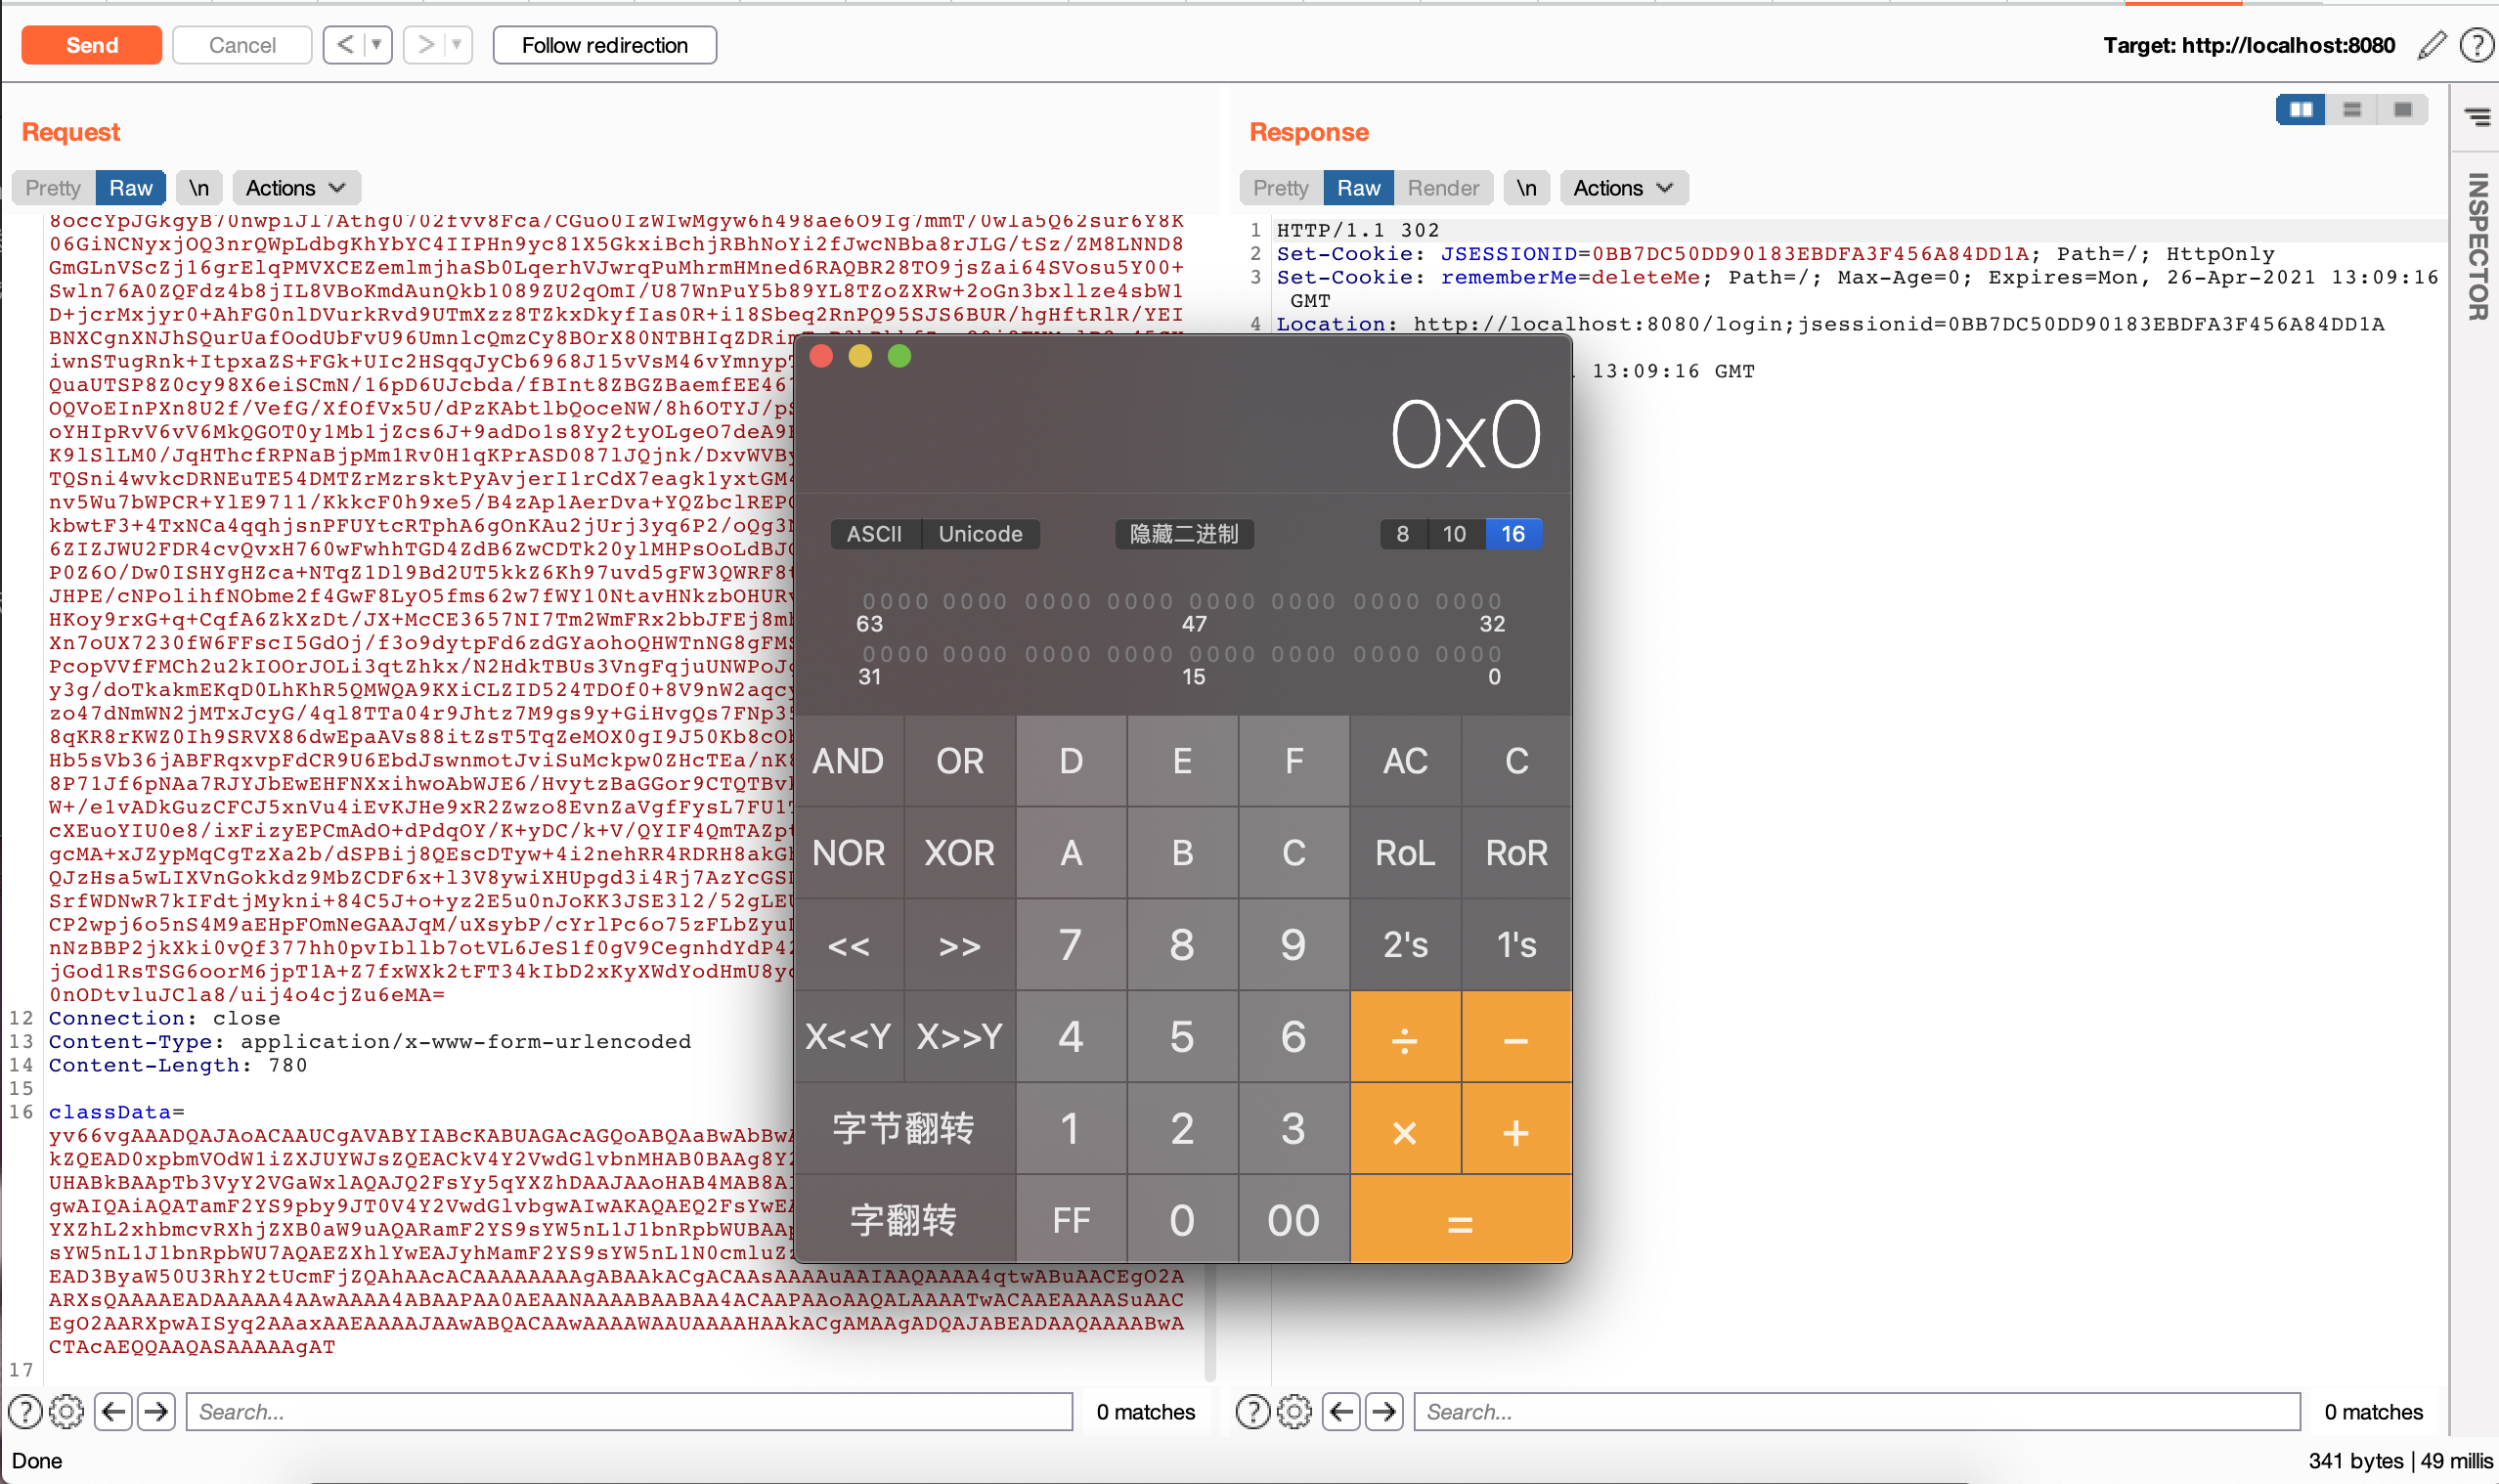2499x1484 pixels.
Task: Select combined tabbed layout icon
Action: [2402, 110]
